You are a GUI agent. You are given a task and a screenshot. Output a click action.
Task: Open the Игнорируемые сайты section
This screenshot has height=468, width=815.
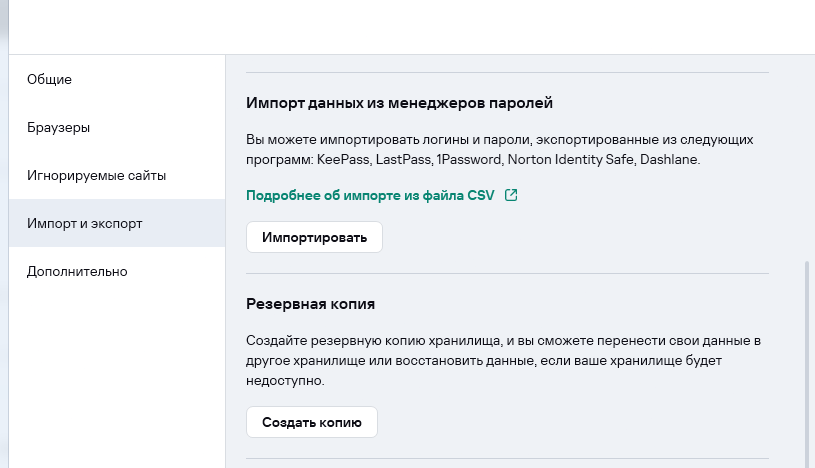[96, 175]
